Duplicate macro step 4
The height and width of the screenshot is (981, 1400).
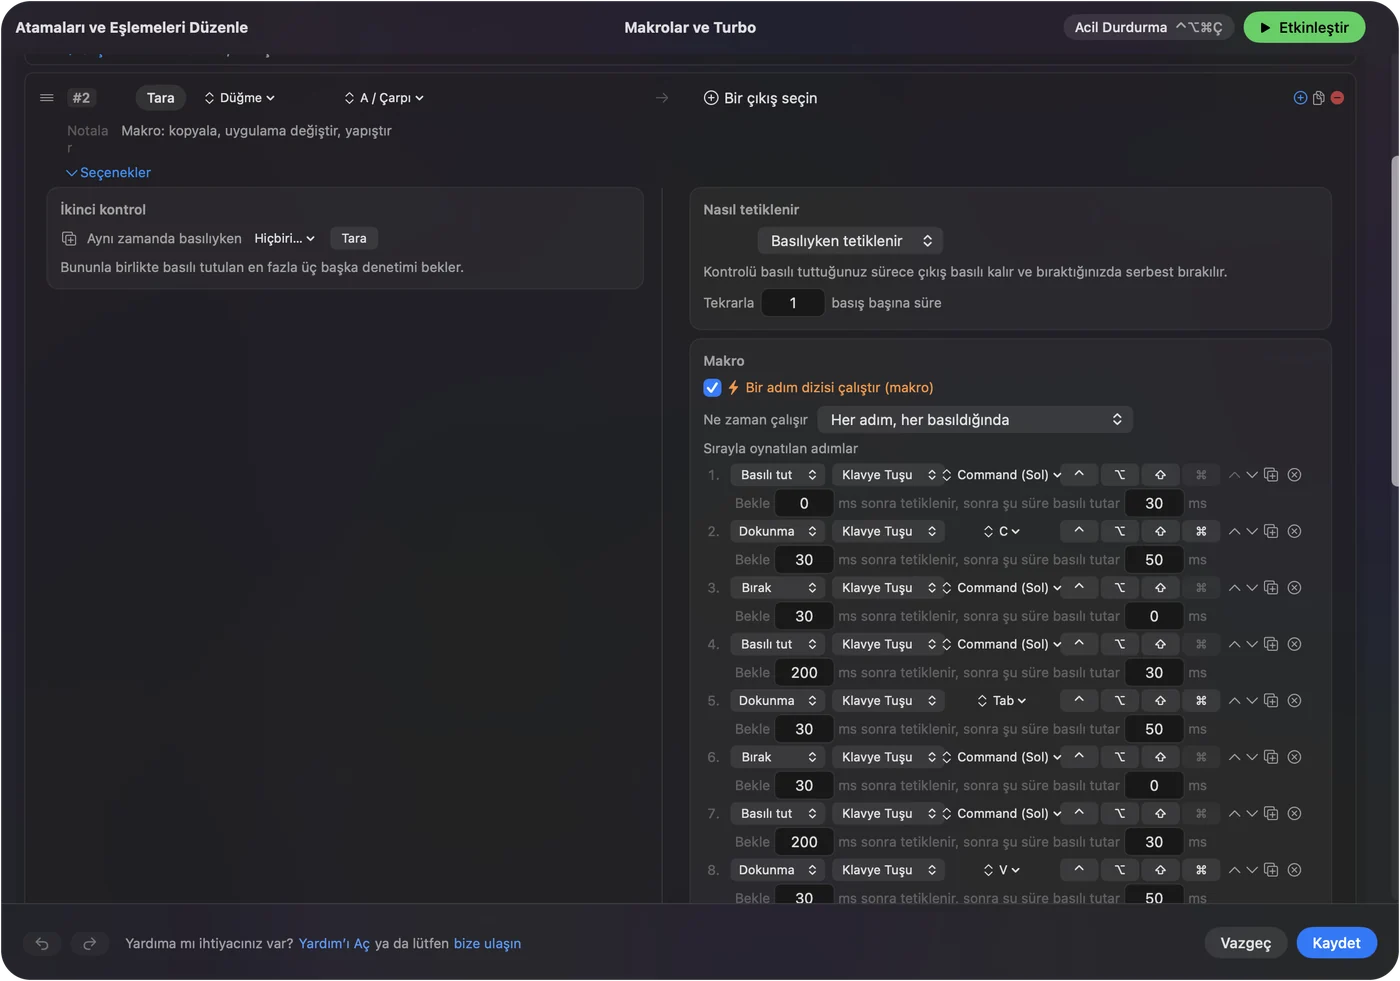(x=1271, y=644)
